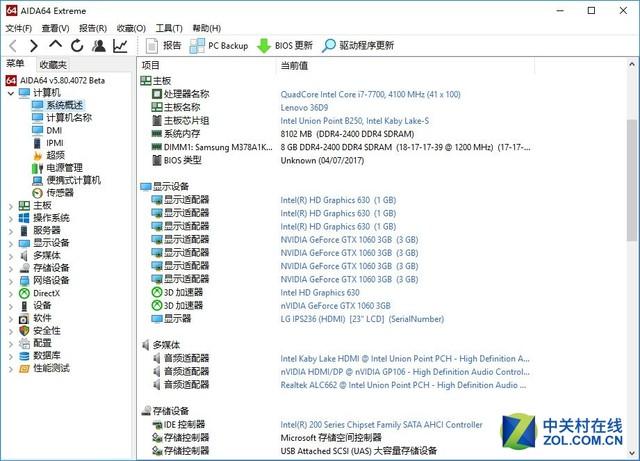The image size is (640, 461).
Task: Open the 报告(R) menu
Action: (x=93, y=28)
